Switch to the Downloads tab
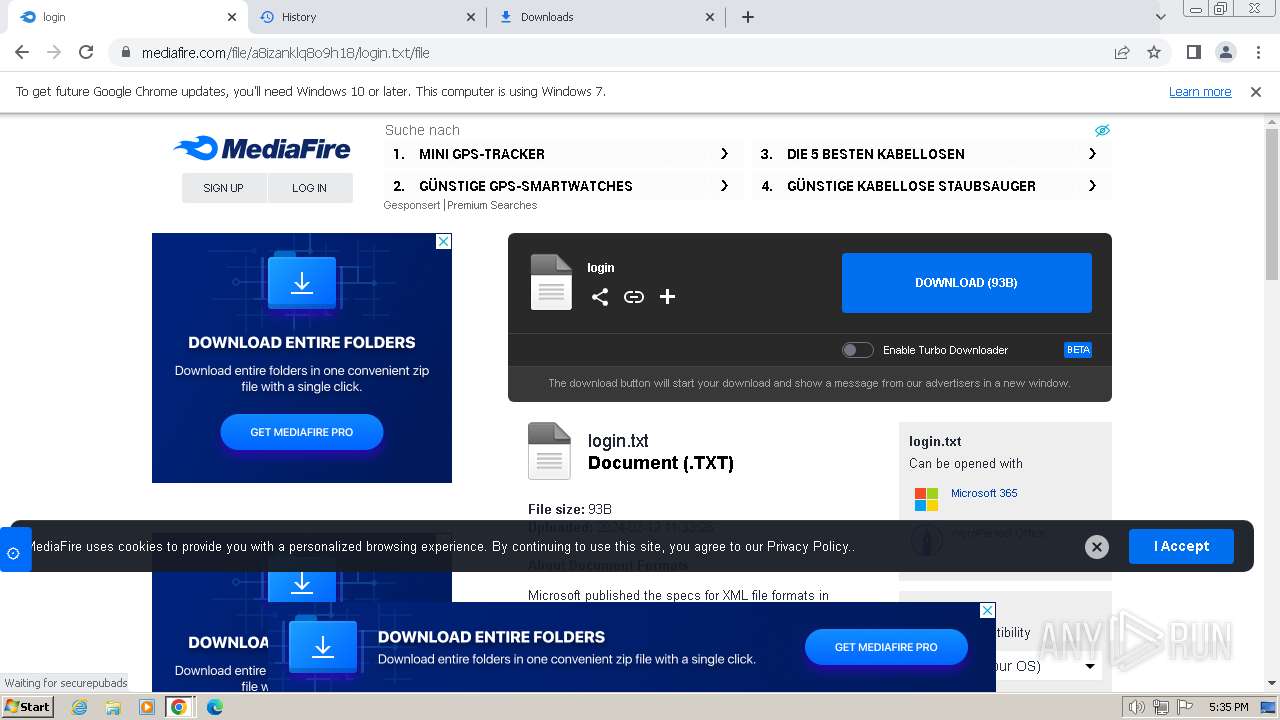Screen dimensions: 1280x720 [x=607, y=17]
